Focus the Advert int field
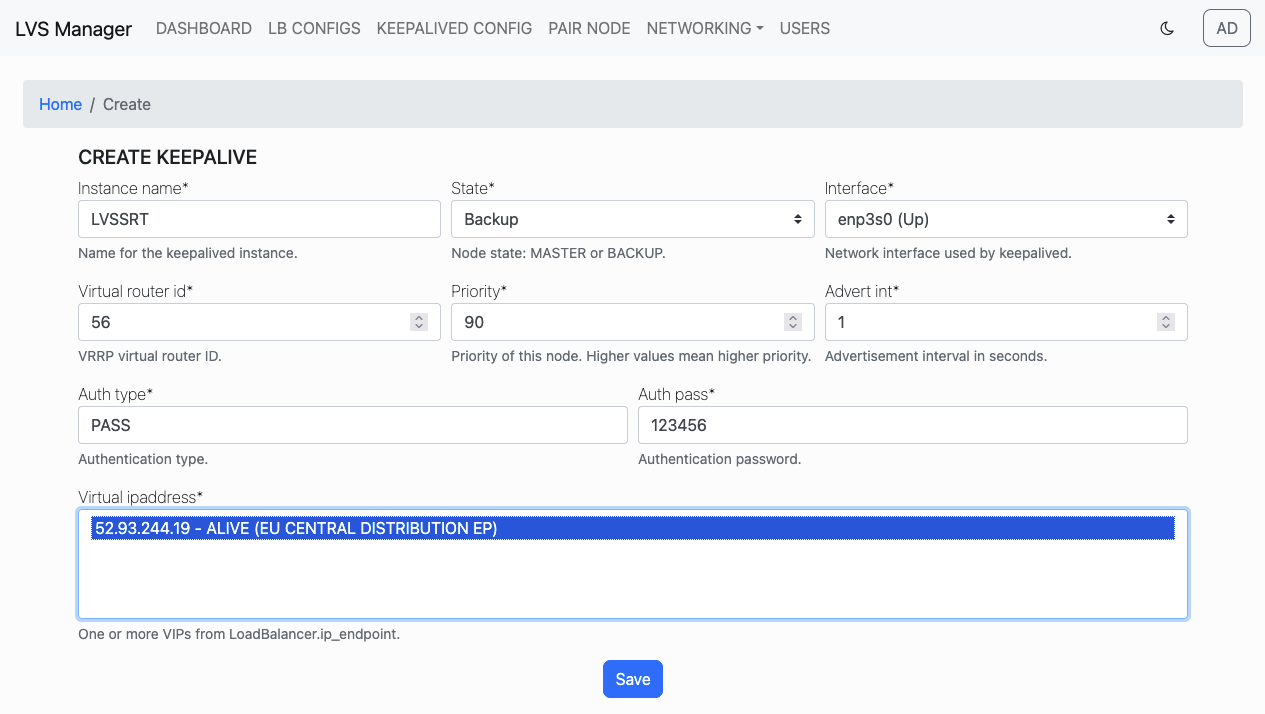This screenshot has width=1265, height=714. click(1006, 322)
